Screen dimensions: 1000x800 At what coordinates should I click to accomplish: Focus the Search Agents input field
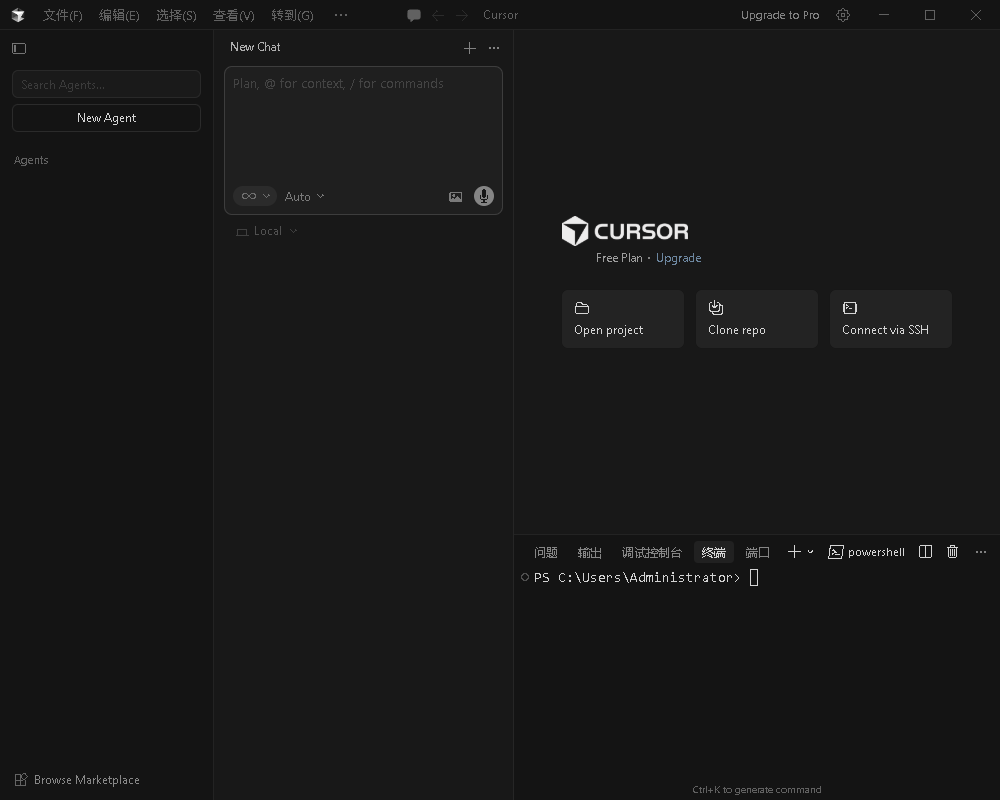tap(106, 85)
